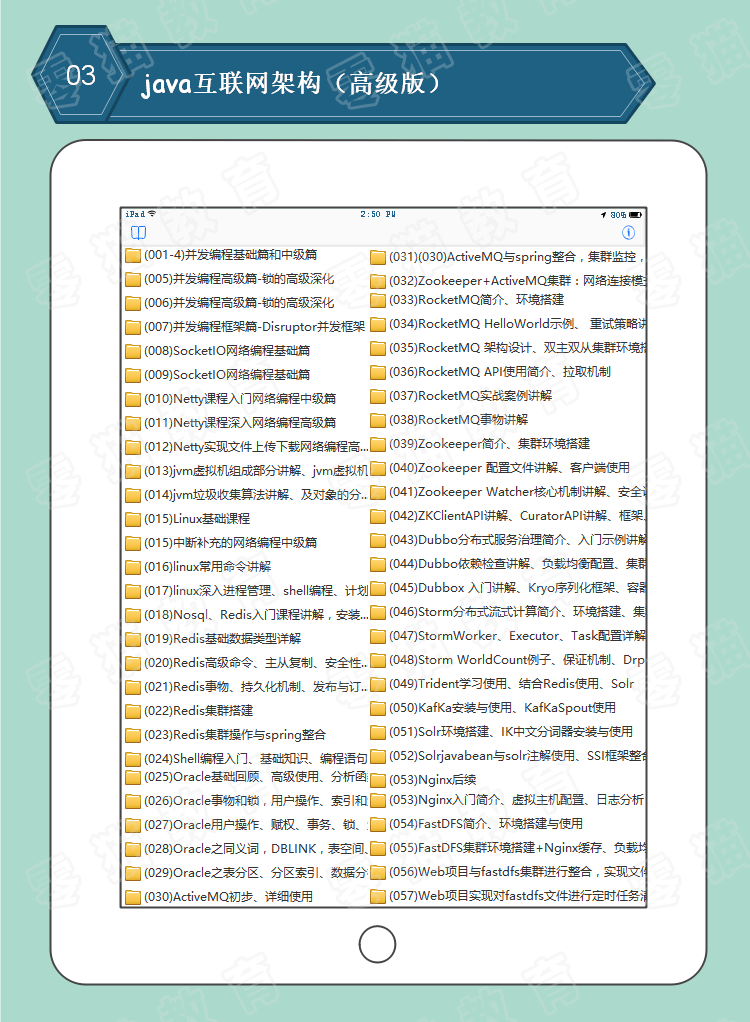750x1022 pixels.
Task: Click folder icon for (036)RocketMQ API使用简介
Action: (378, 372)
